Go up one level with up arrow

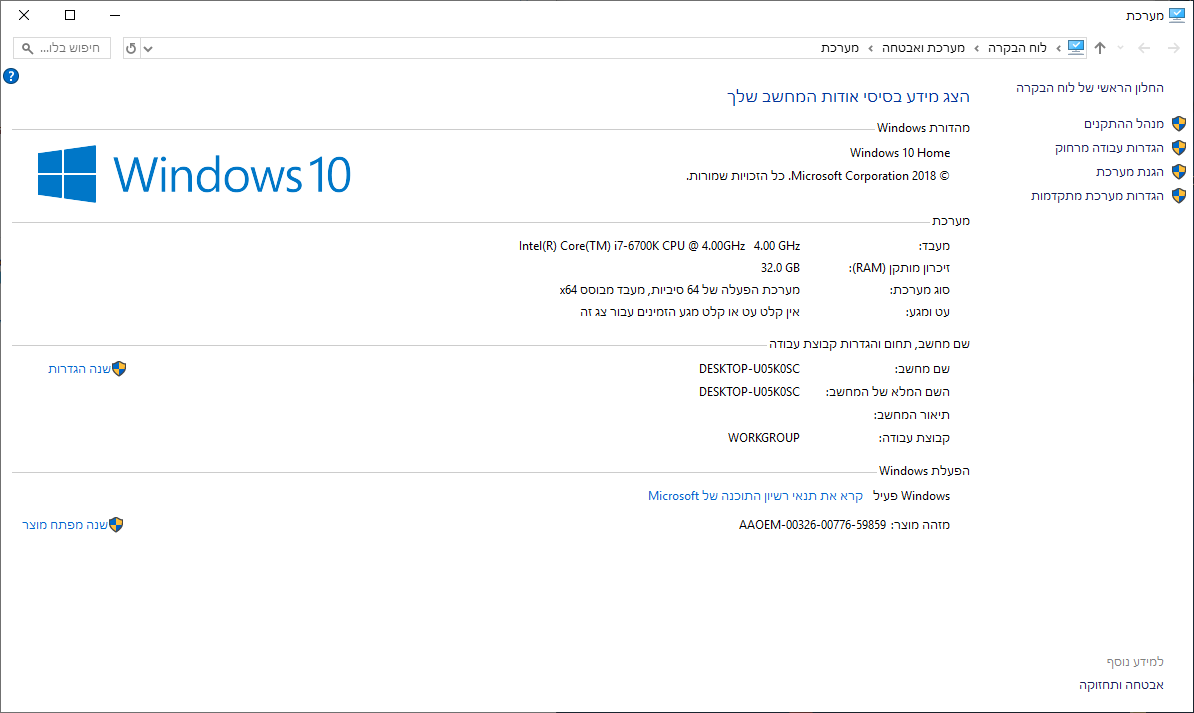(x=1100, y=48)
